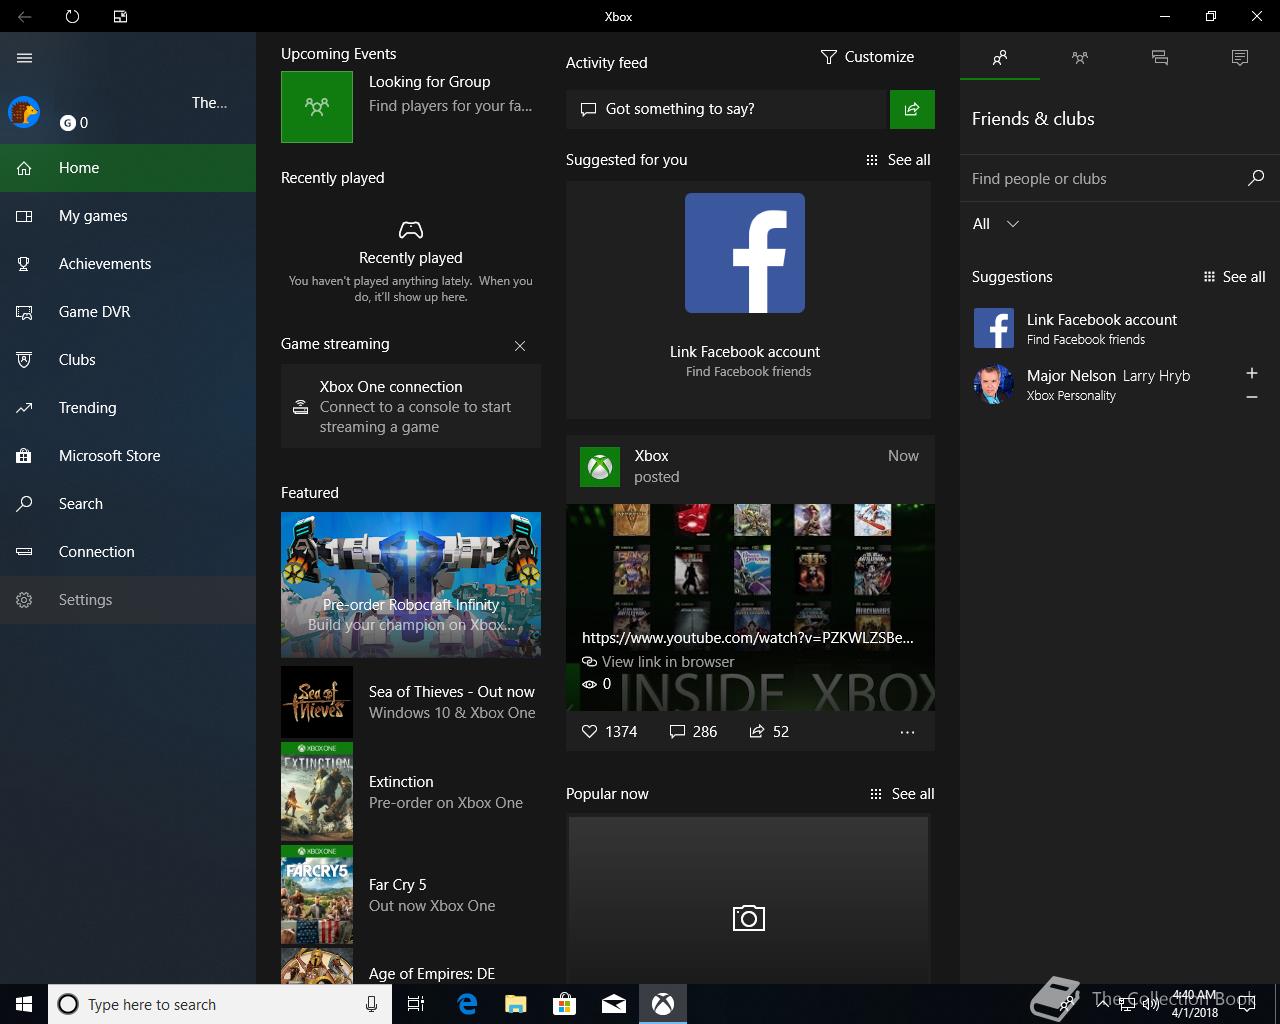See all Suggested for you items
The width and height of the screenshot is (1280, 1024).
tap(898, 160)
